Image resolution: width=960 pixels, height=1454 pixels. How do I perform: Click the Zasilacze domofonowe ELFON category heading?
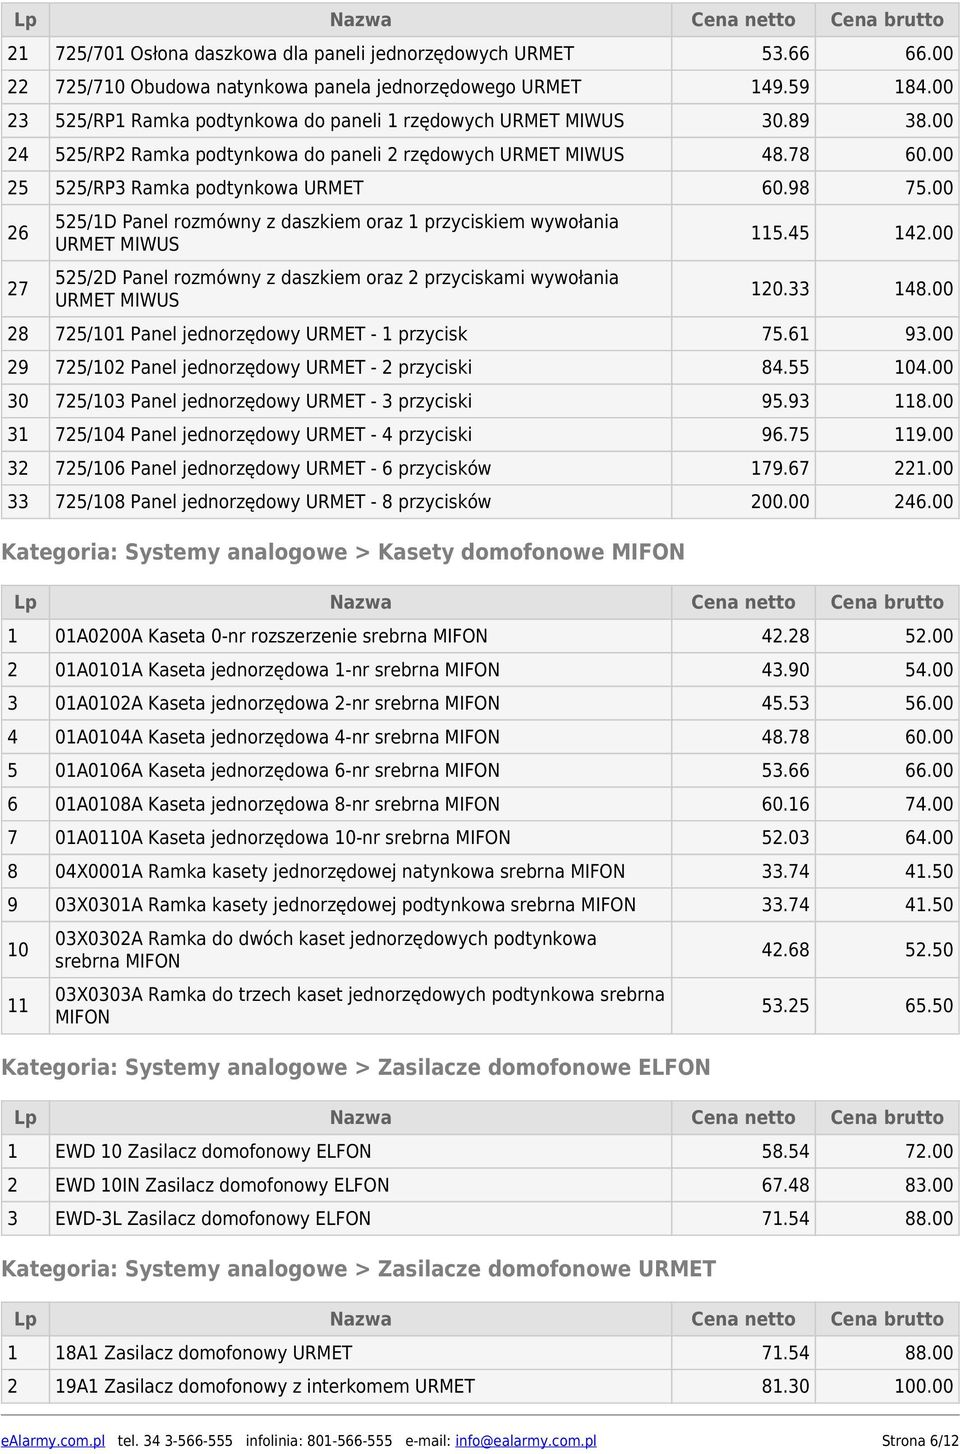pos(356,1067)
